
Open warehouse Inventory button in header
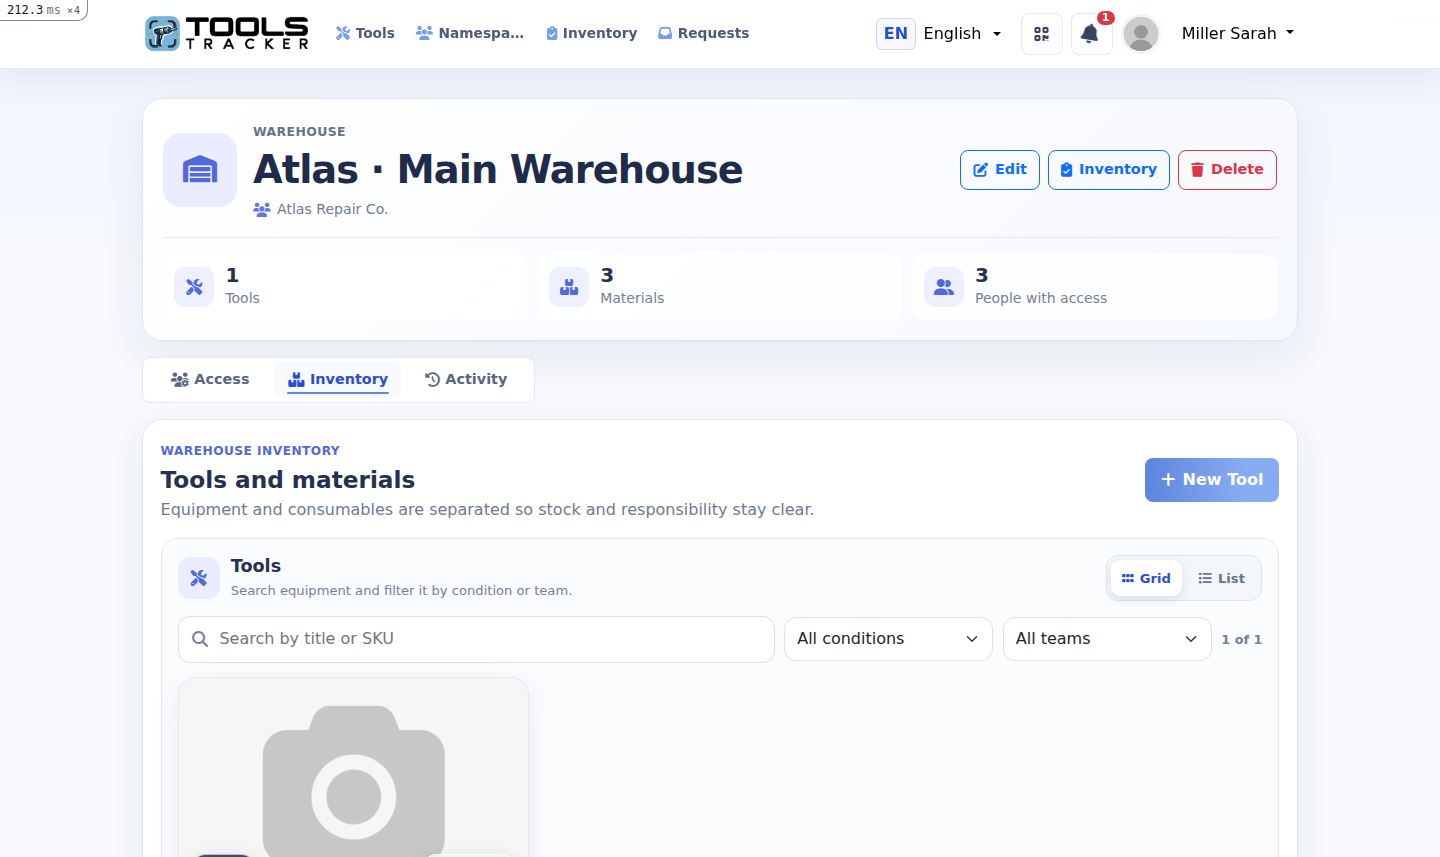1109,170
